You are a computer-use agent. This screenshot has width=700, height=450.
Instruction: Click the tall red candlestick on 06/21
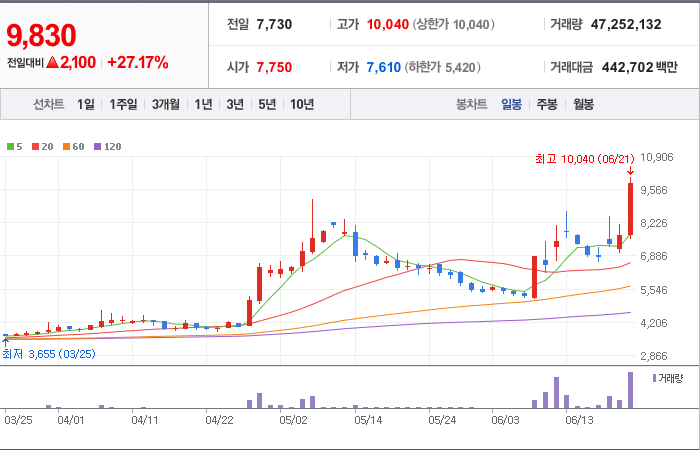630,209
